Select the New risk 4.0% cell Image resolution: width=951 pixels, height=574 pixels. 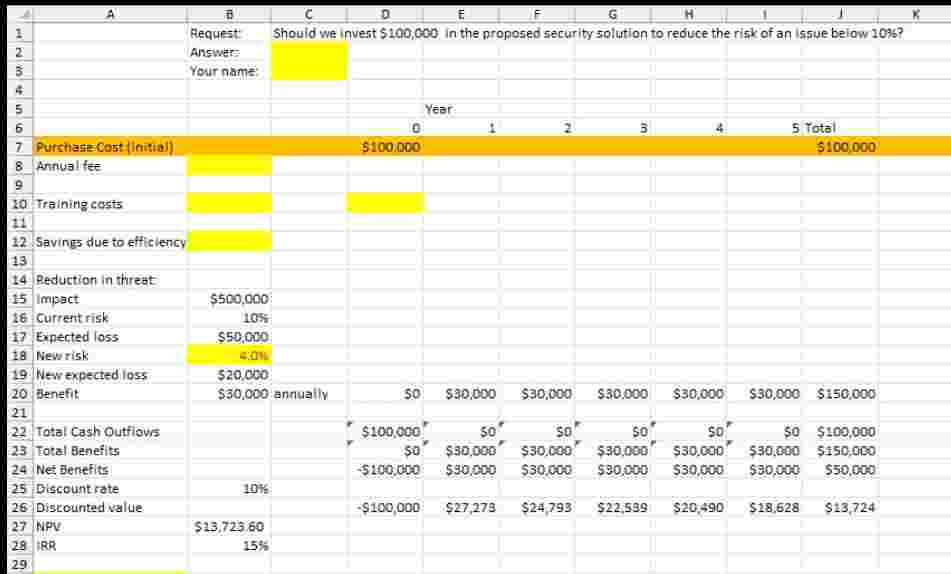tap(229, 356)
